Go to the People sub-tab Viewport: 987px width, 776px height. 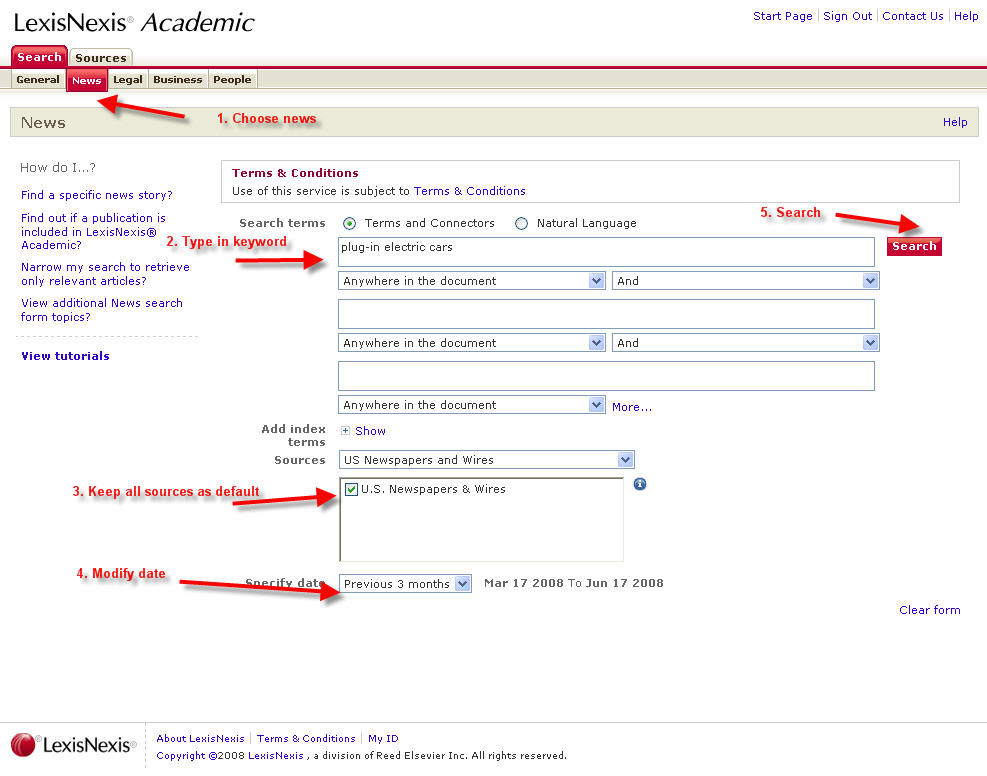[x=232, y=80]
